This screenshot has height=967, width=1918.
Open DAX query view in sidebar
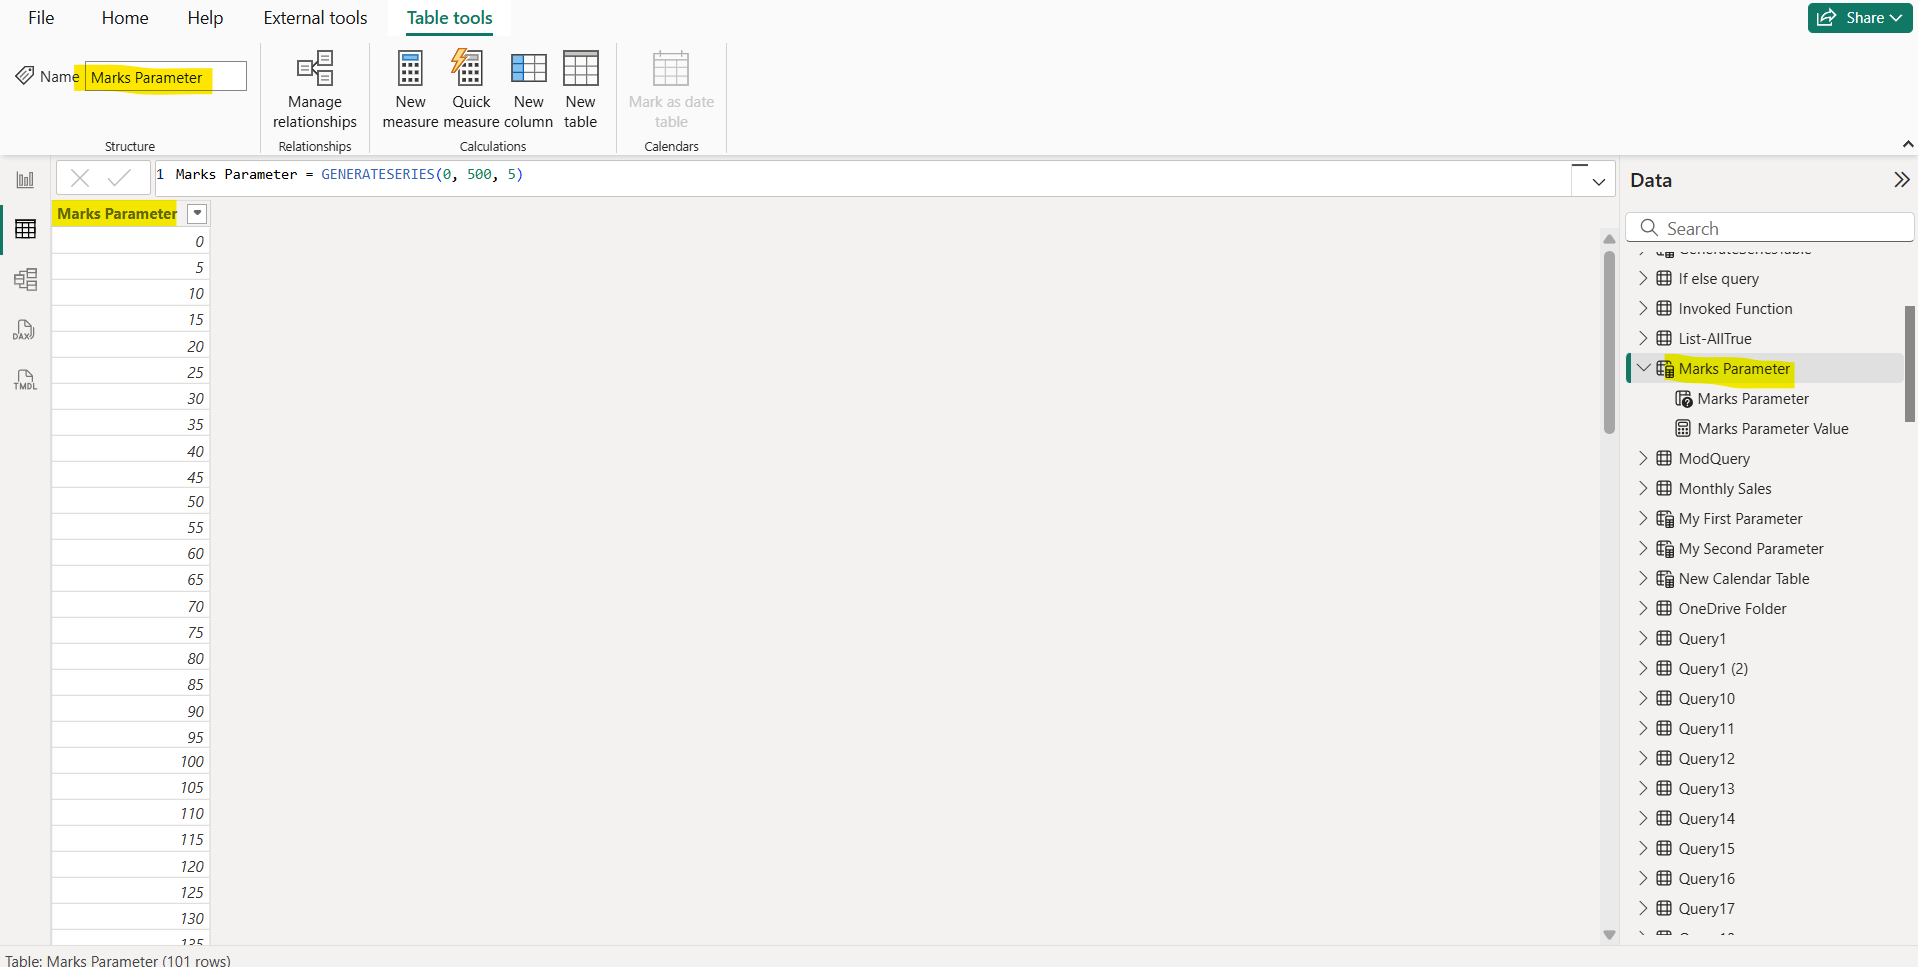tap(25, 330)
